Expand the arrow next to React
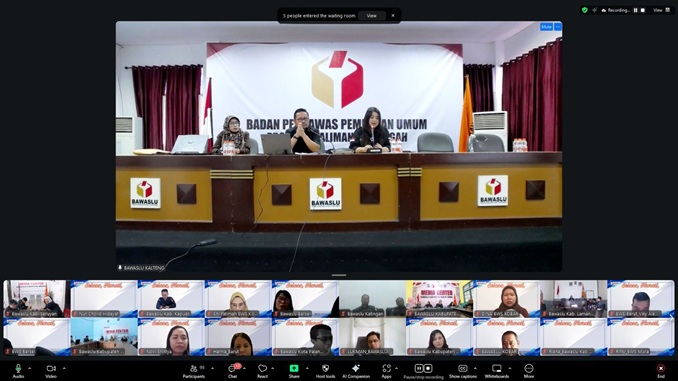 [x=272, y=368]
